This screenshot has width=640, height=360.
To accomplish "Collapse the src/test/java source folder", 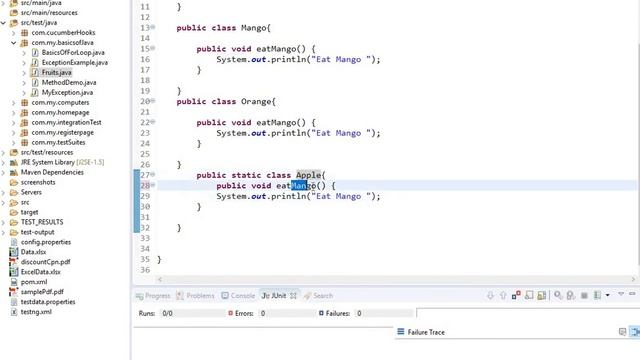I will (x=3, y=23).
